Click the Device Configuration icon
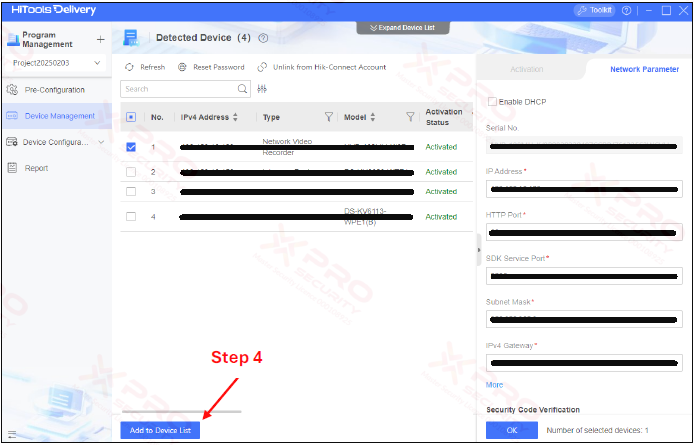 [12, 142]
